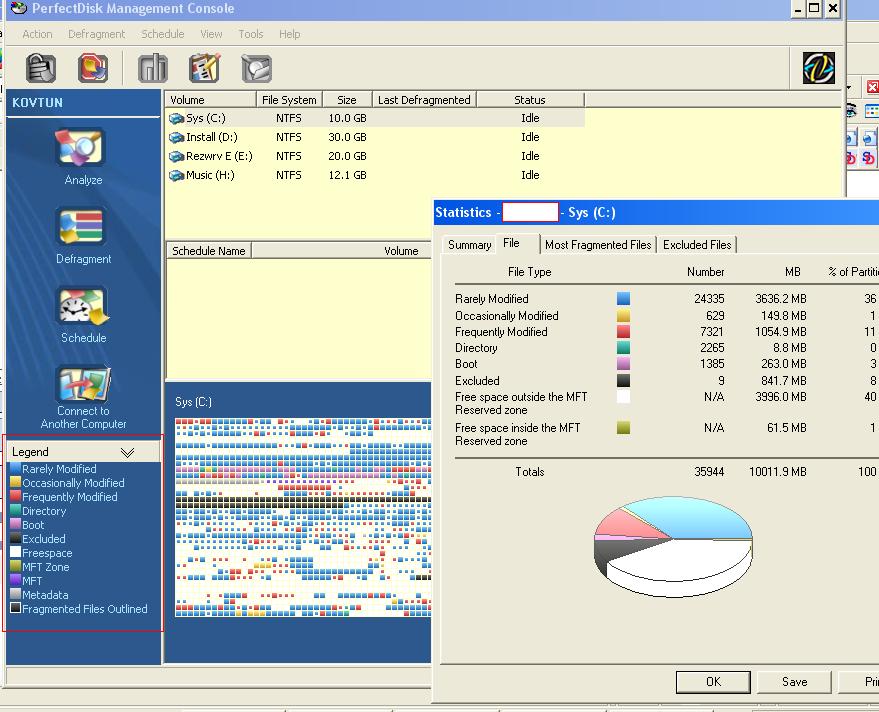Click the File Type column heading
Viewport: 879px width, 712px height.
point(529,272)
